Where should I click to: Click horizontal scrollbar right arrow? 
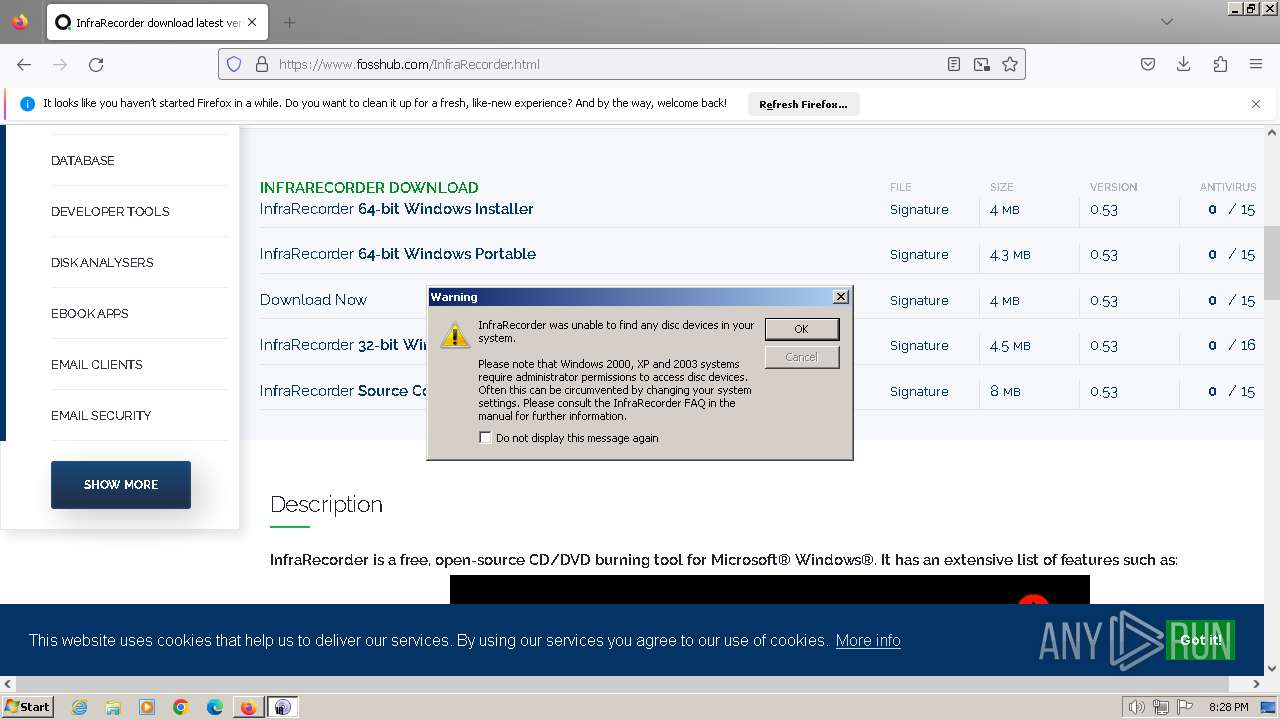1256,684
